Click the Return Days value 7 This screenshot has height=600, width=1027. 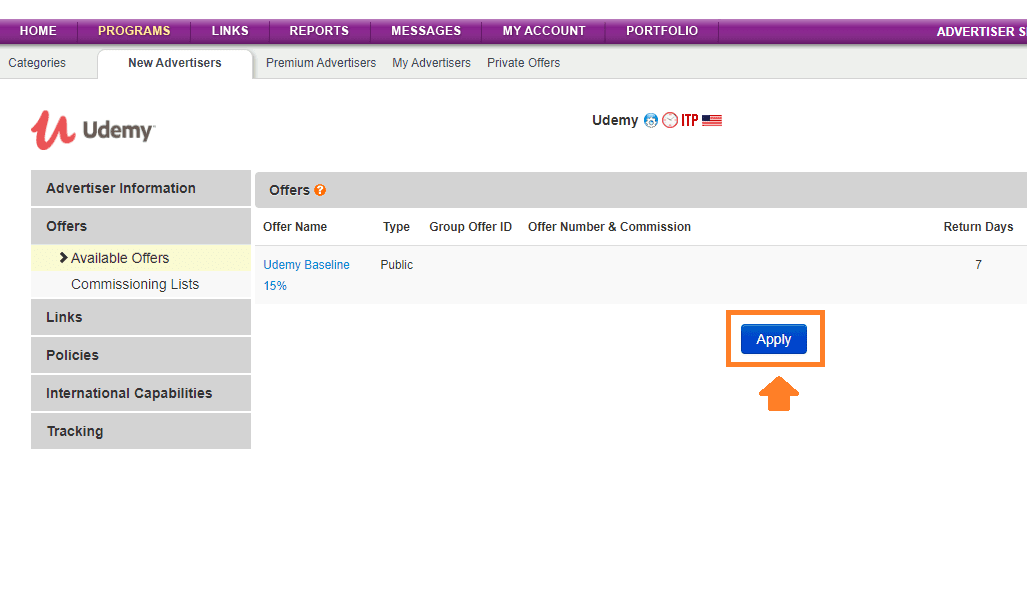click(979, 265)
